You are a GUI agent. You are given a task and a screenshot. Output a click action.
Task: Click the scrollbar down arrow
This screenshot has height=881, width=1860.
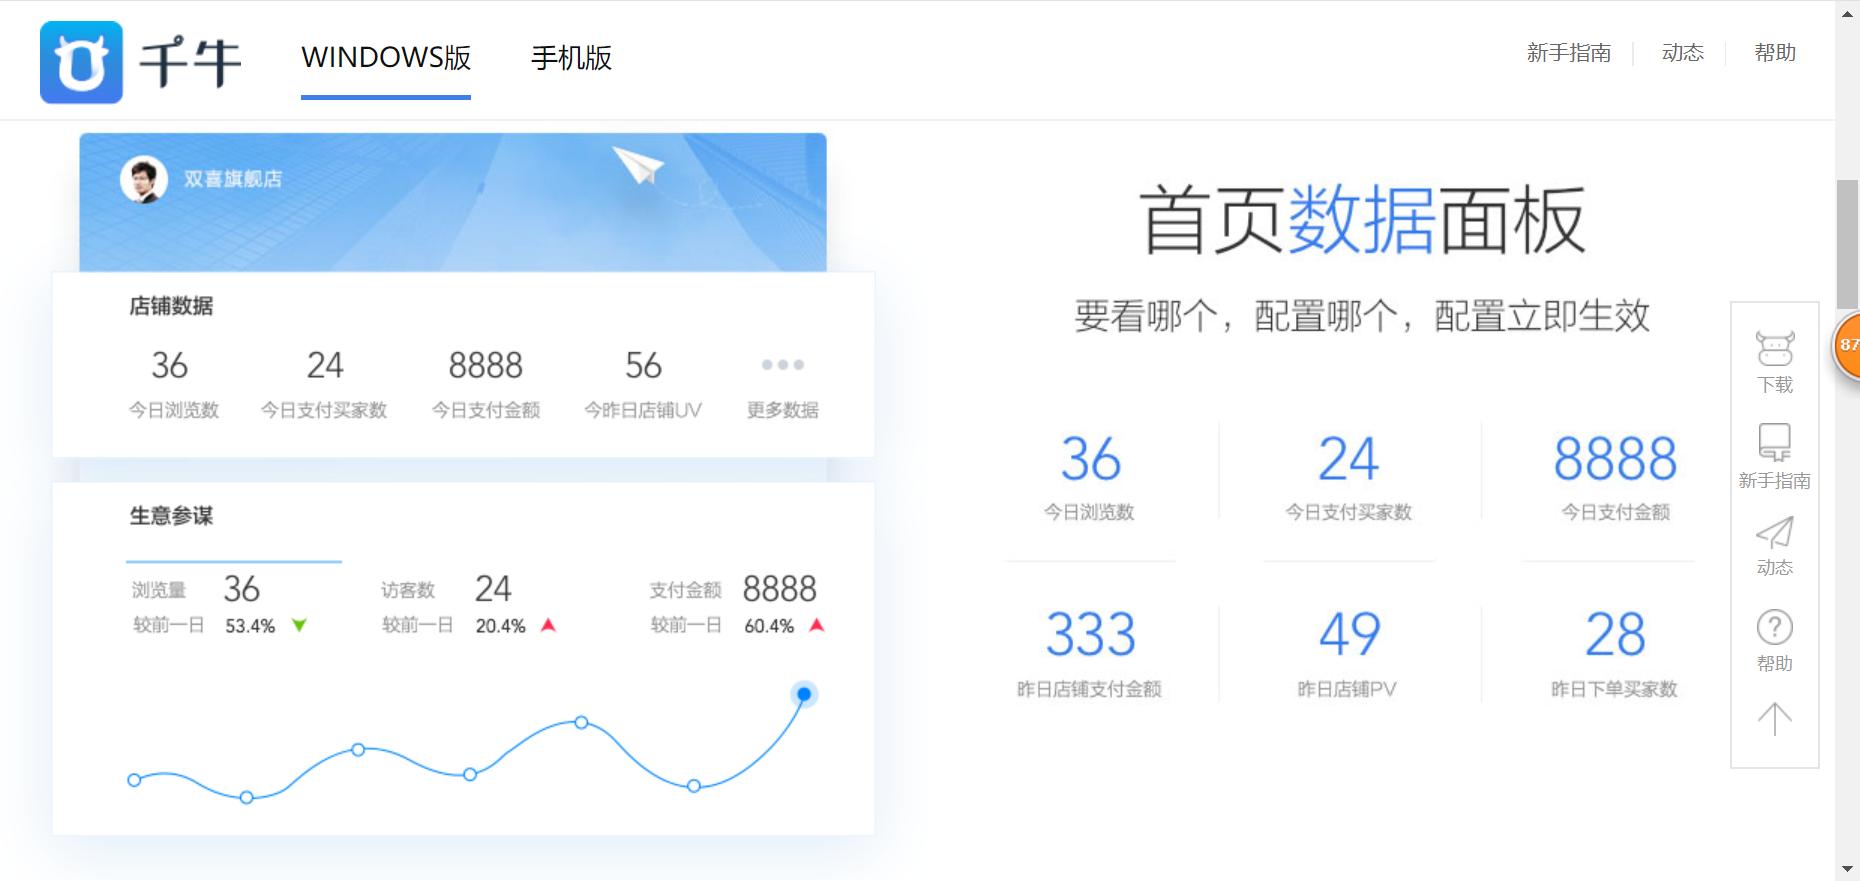click(1847, 869)
